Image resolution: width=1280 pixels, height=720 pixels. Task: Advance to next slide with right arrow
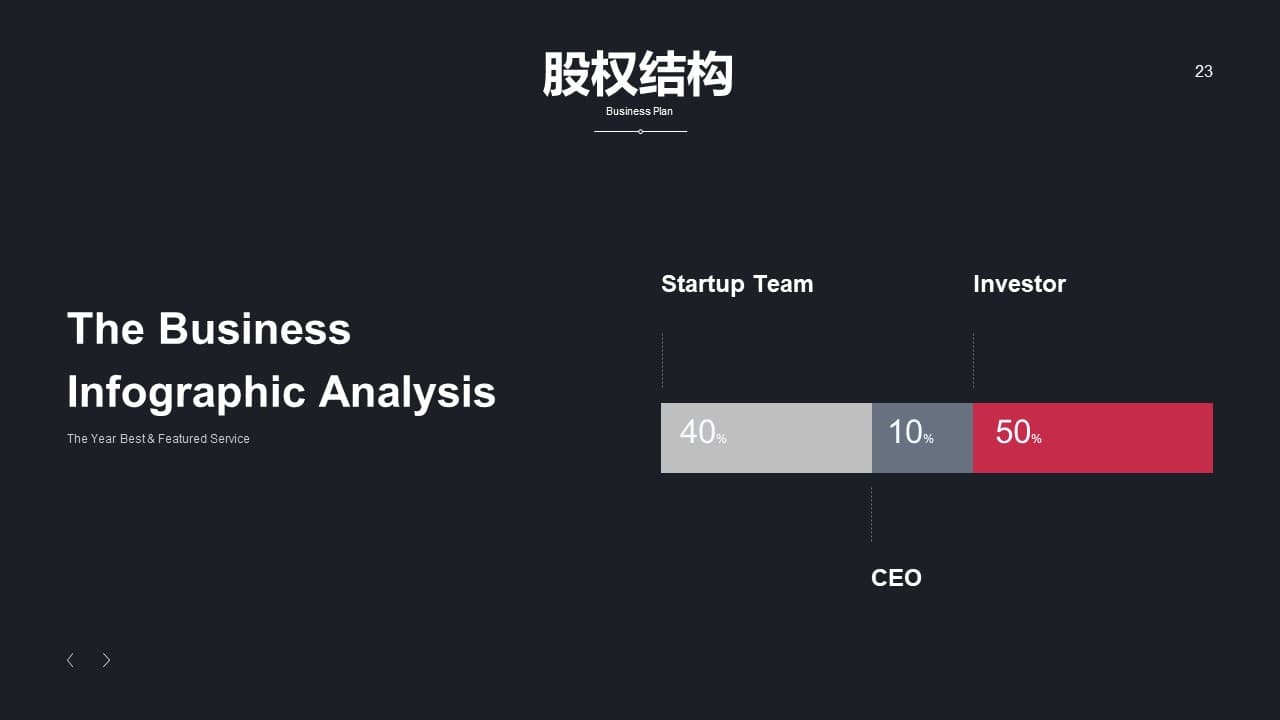pyautogui.click(x=106, y=660)
